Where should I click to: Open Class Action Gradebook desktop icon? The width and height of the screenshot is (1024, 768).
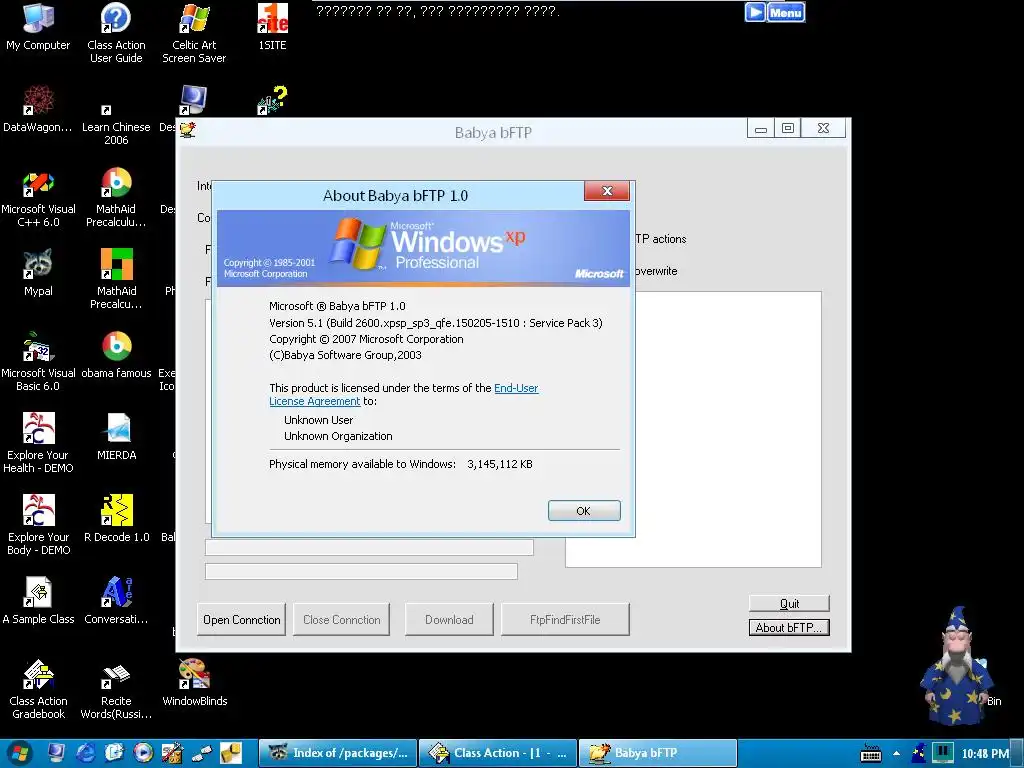pos(38,690)
